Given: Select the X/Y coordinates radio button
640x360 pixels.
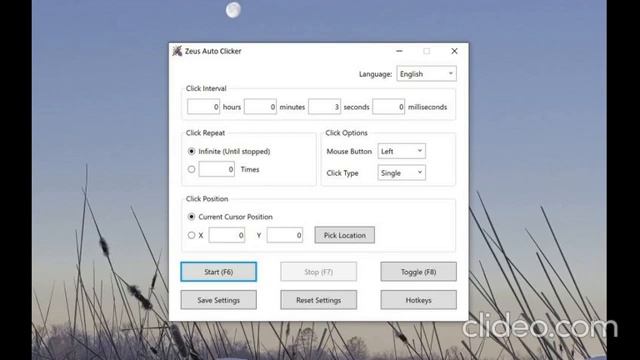Looking at the screenshot, I should pyautogui.click(x=191, y=235).
